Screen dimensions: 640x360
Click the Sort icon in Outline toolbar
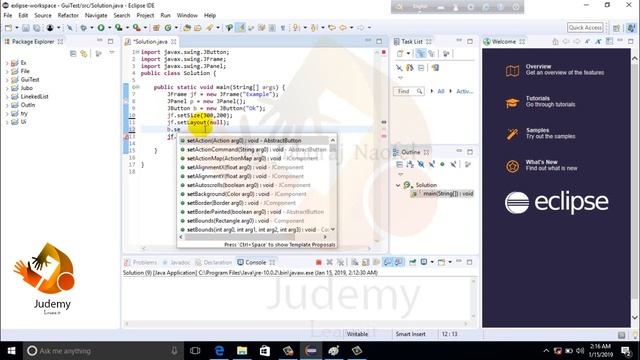pyautogui.click(x=410, y=164)
